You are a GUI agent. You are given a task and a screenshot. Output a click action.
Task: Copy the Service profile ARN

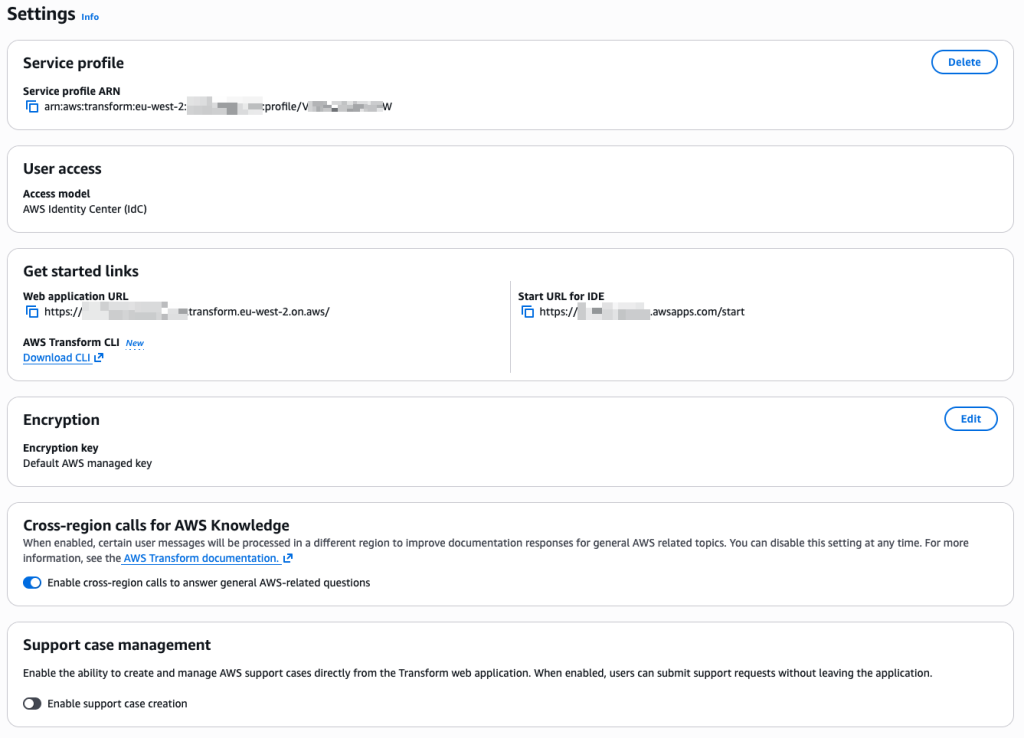click(x=32, y=106)
